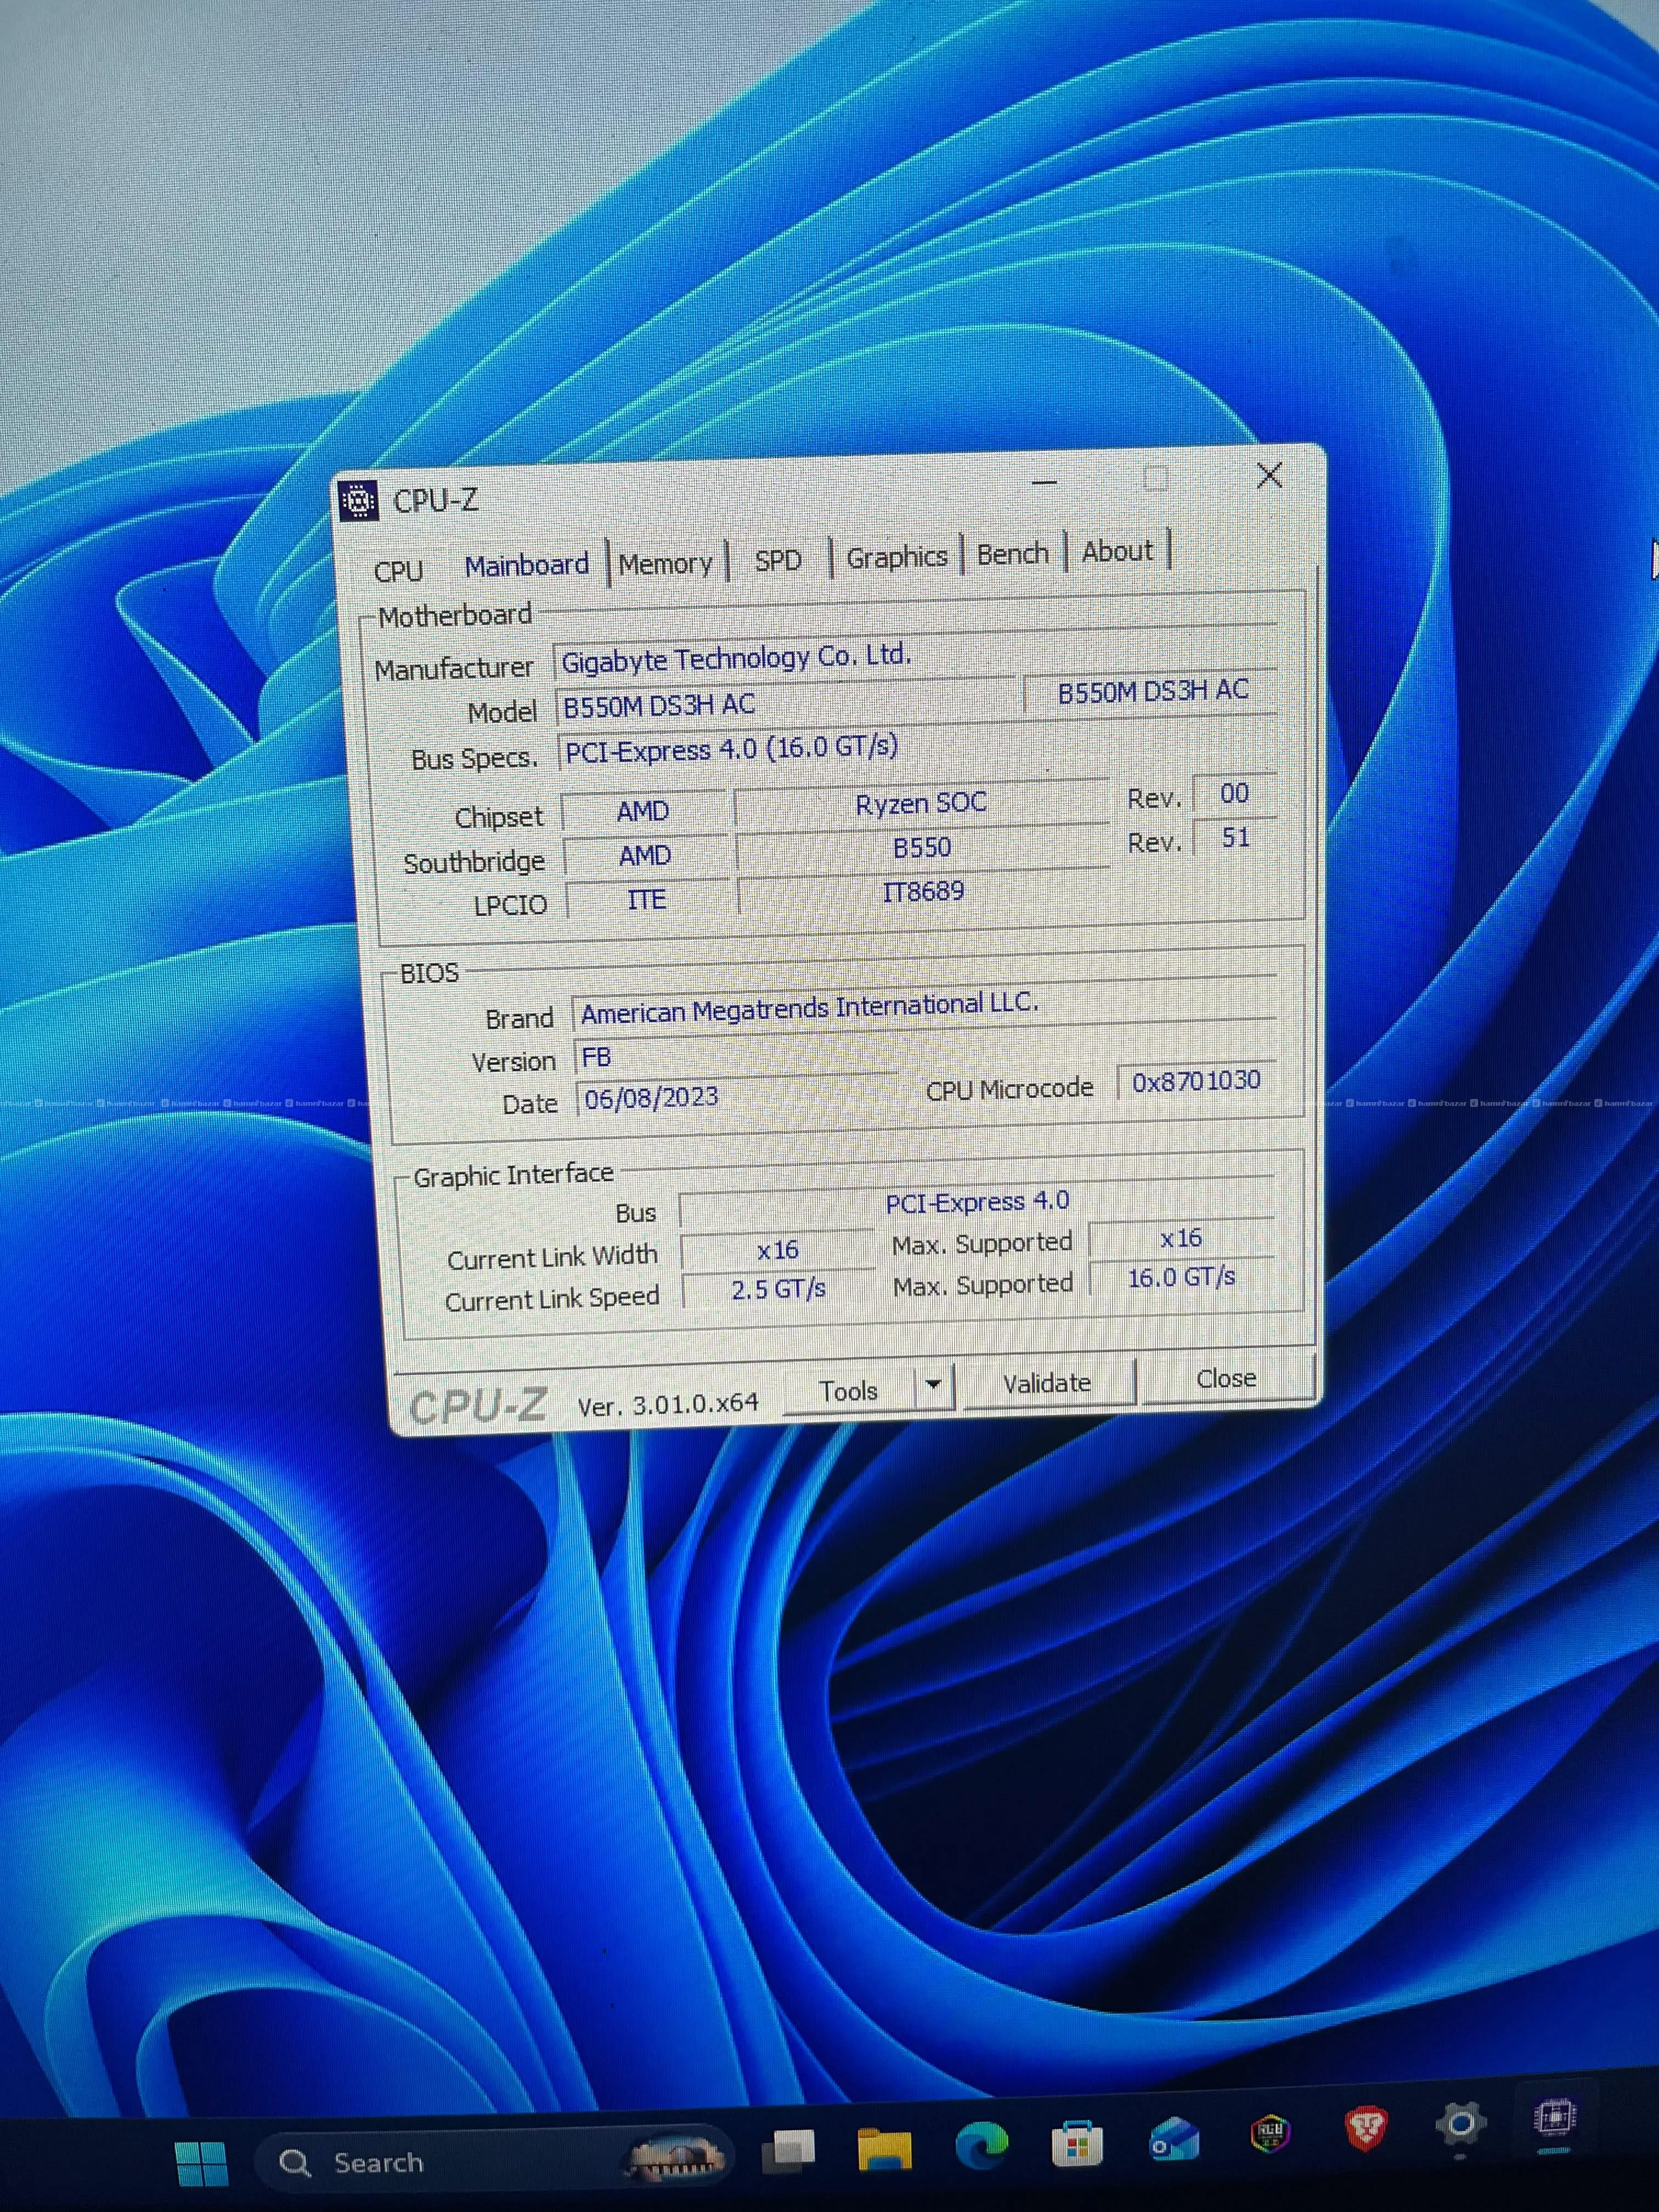Click the Max. Supported 16.0 GT/s value

click(1181, 1277)
